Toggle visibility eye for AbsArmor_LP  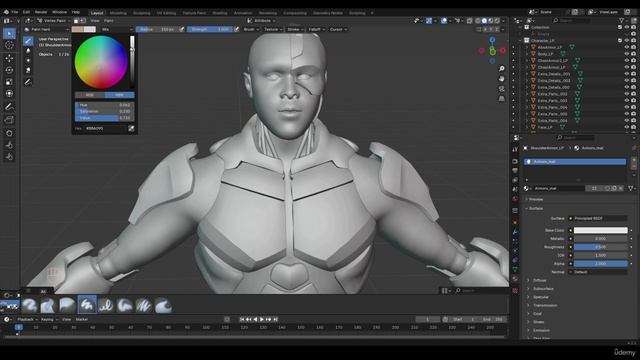point(627,47)
